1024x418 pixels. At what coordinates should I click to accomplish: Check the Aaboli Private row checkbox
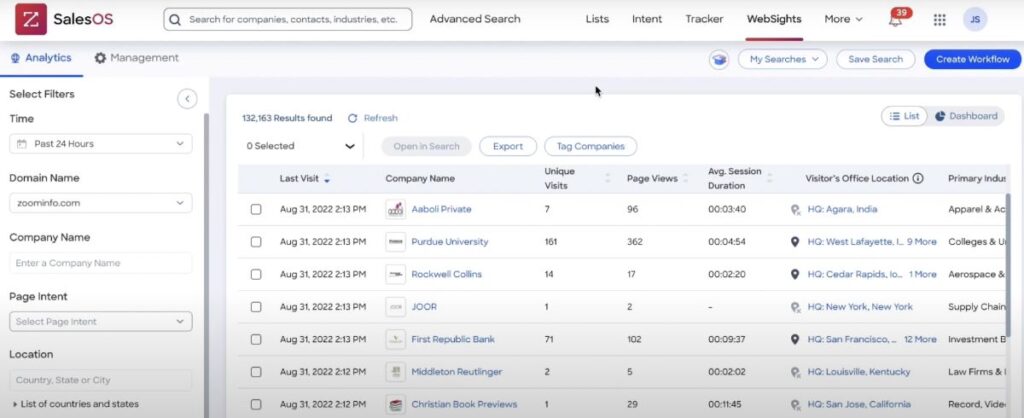coord(256,210)
